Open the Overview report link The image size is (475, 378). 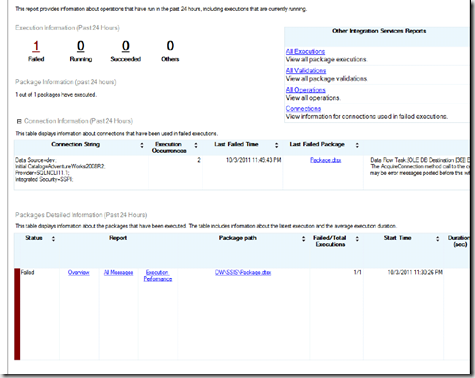(x=79, y=273)
